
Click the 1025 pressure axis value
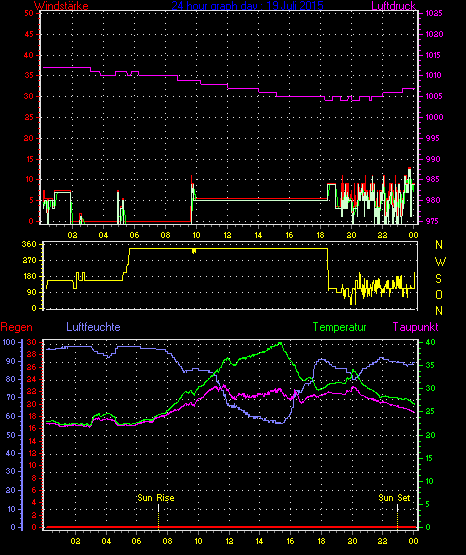click(434, 13)
